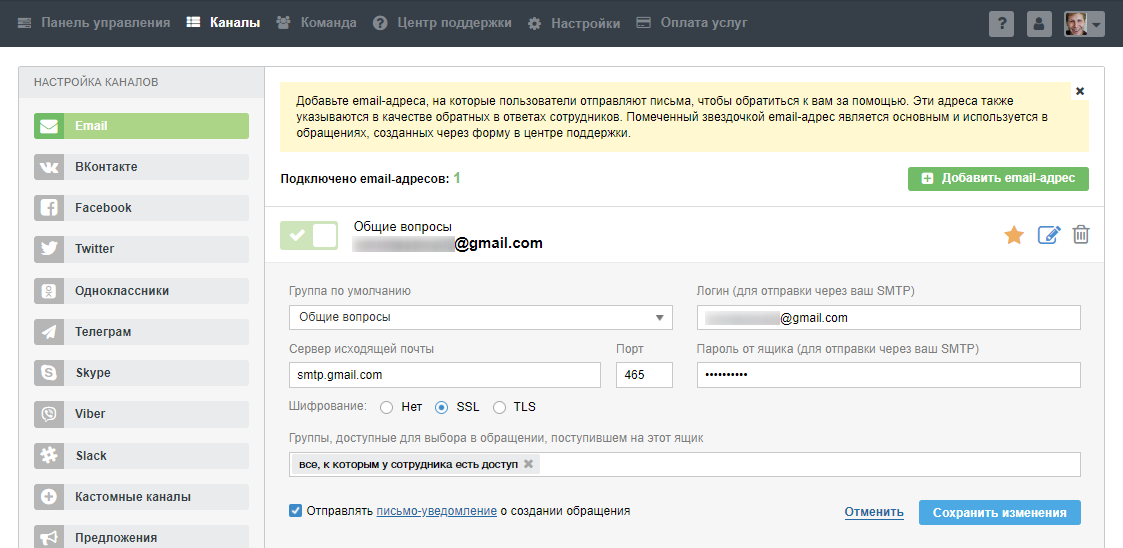This screenshot has height=548, width=1123.
Task: Open the ВКонтакте channel settings
Action: [141, 167]
